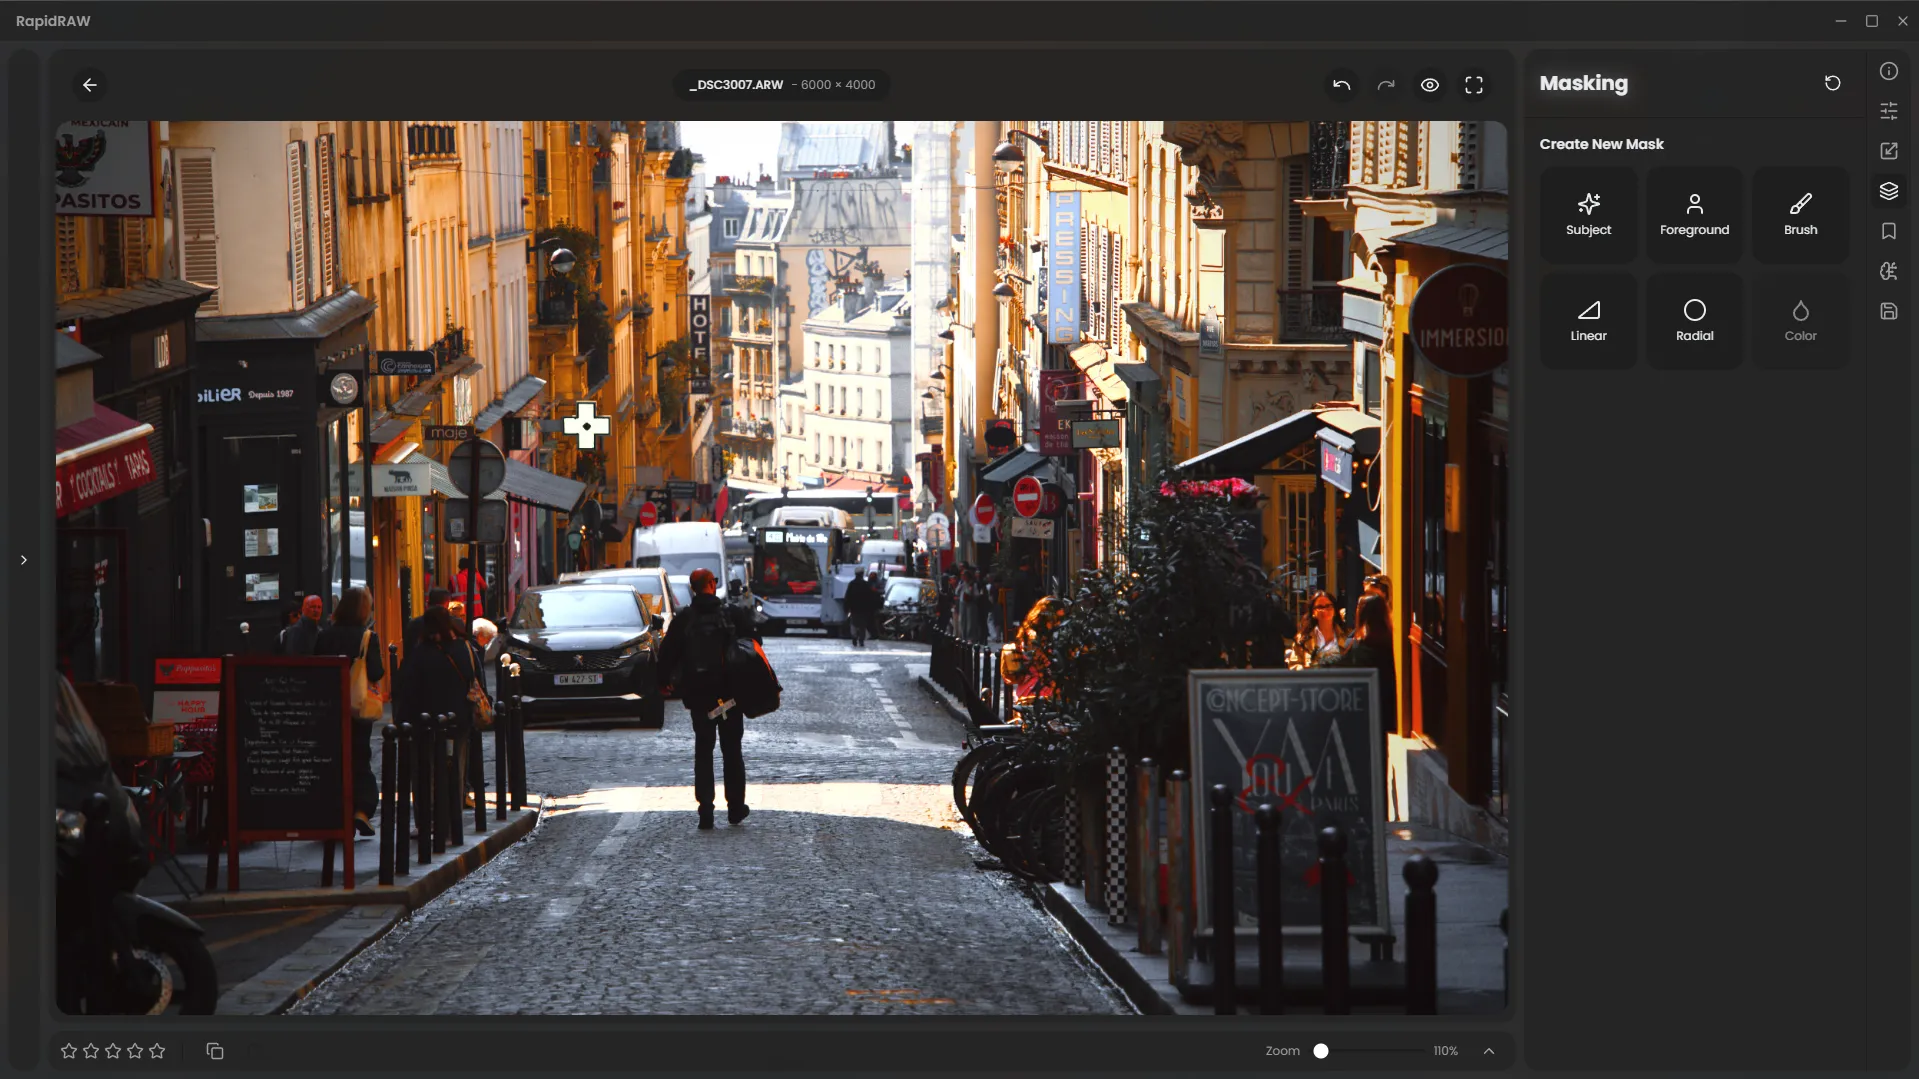Viewport: 1919px width, 1079px height.
Task: Click the redo arrow icon
Action: (x=1385, y=85)
